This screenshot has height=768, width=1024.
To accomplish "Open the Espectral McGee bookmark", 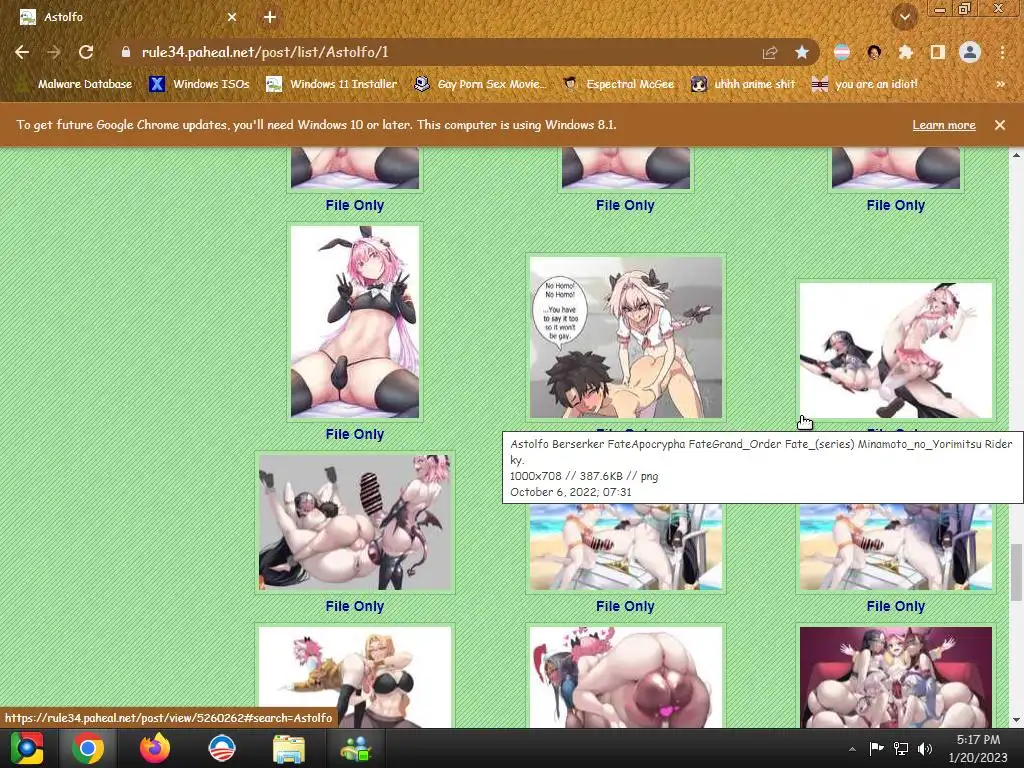I will 619,84.
